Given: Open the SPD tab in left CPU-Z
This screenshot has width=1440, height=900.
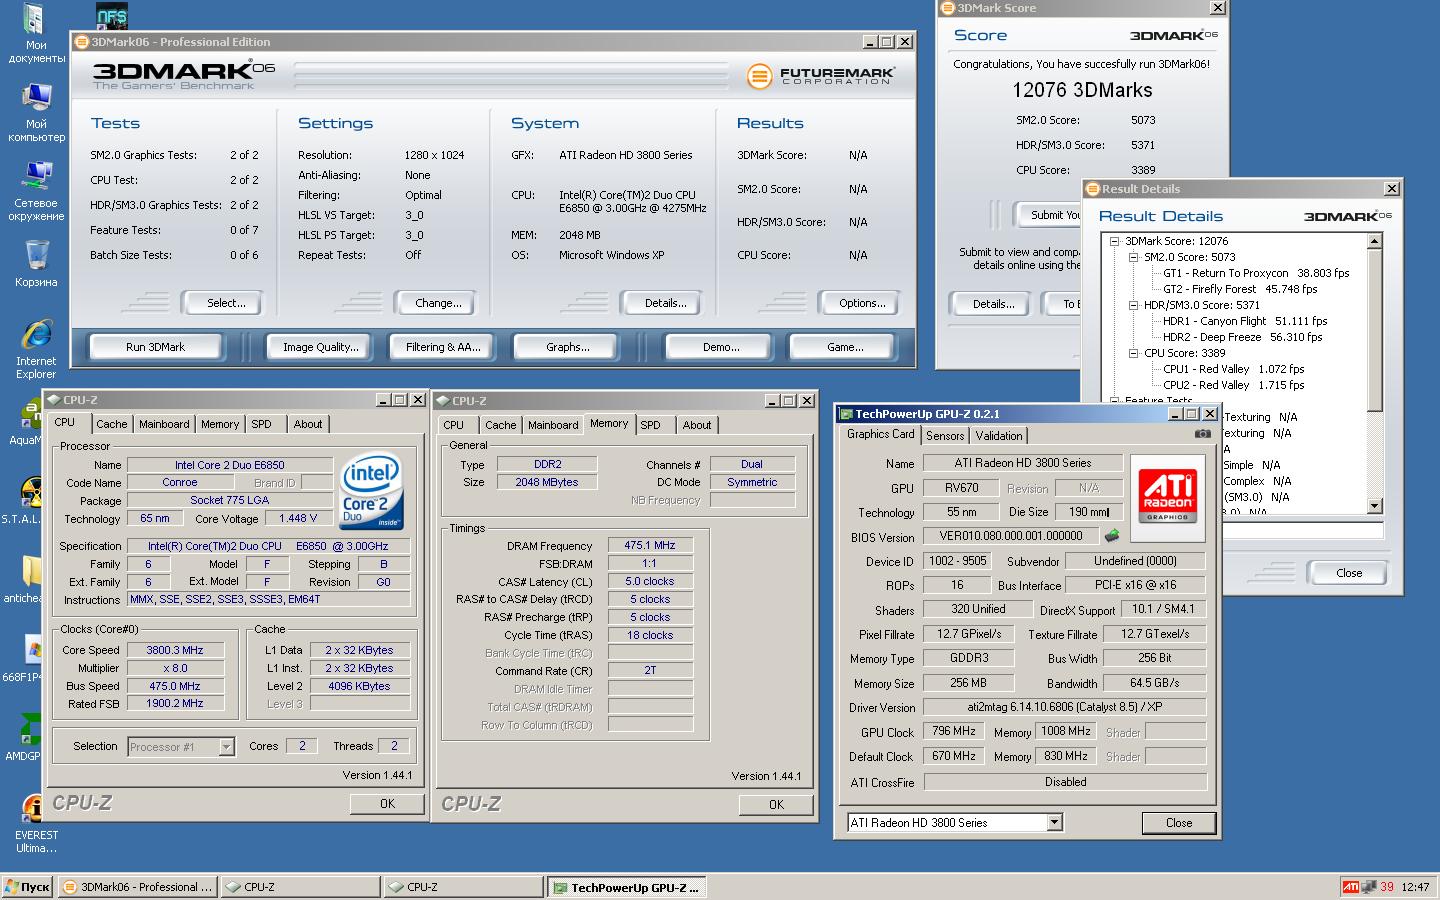Looking at the screenshot, I should coord(262,424).
